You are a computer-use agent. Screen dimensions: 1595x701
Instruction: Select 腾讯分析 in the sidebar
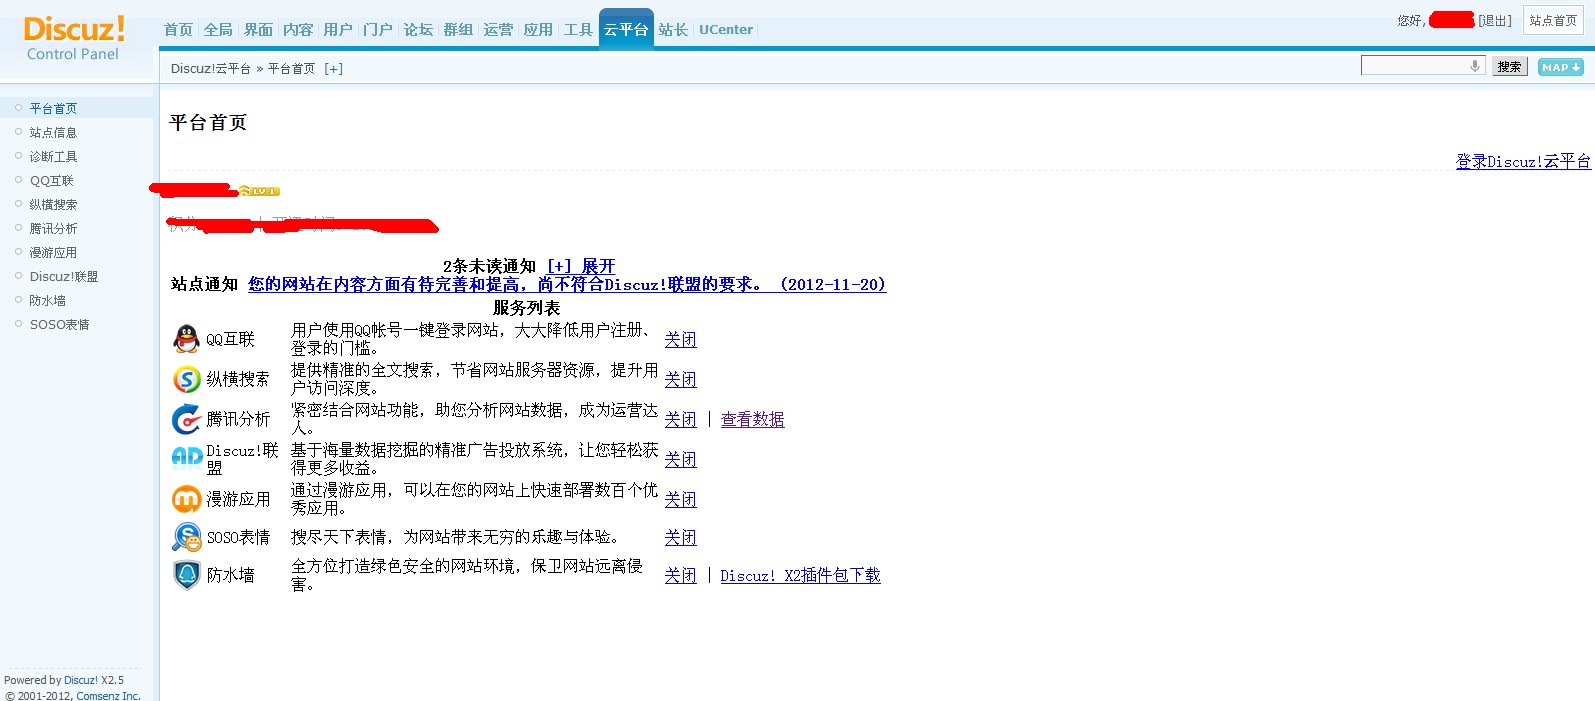53,228
